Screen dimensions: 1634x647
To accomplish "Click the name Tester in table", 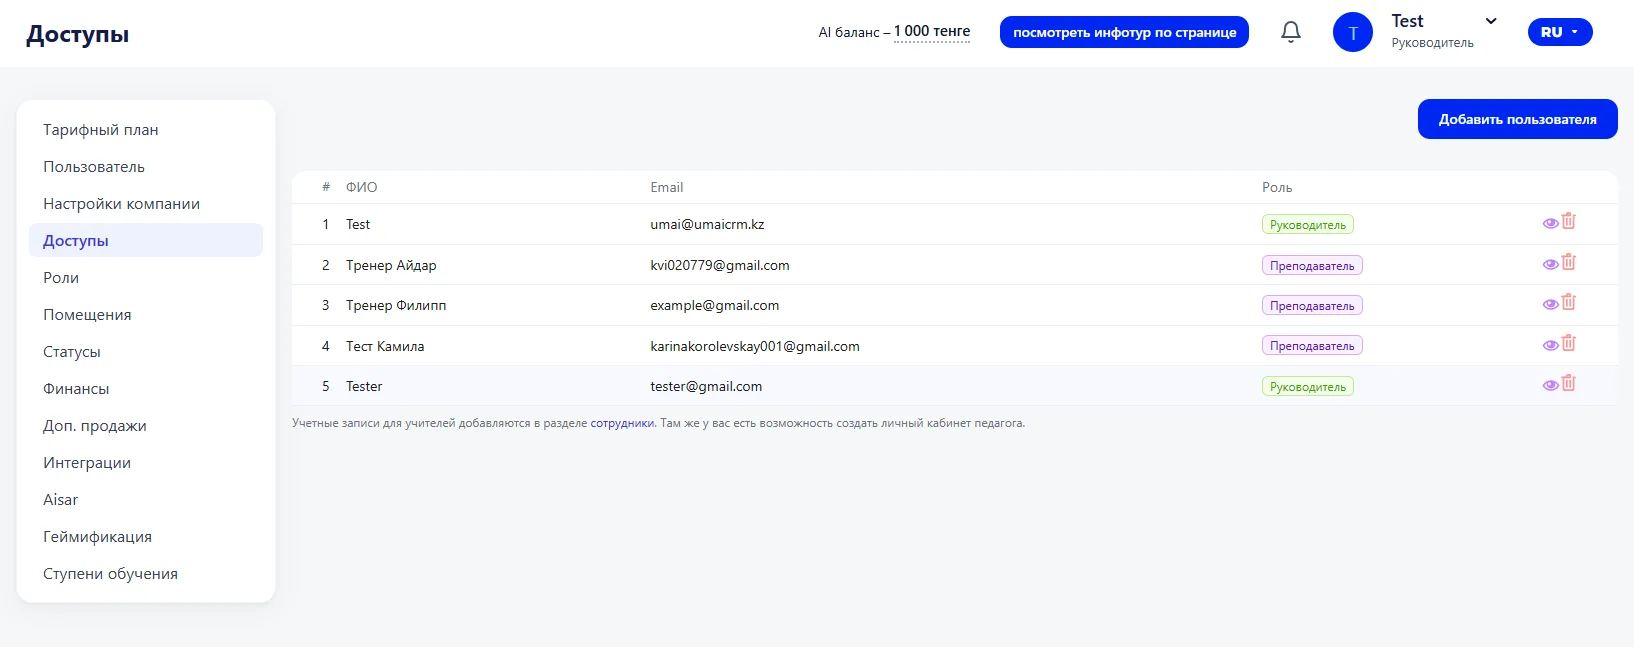I will point(364,386).
